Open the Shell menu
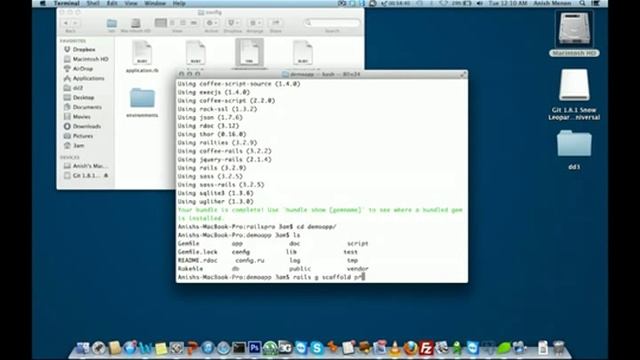 (x=93, y=3)
